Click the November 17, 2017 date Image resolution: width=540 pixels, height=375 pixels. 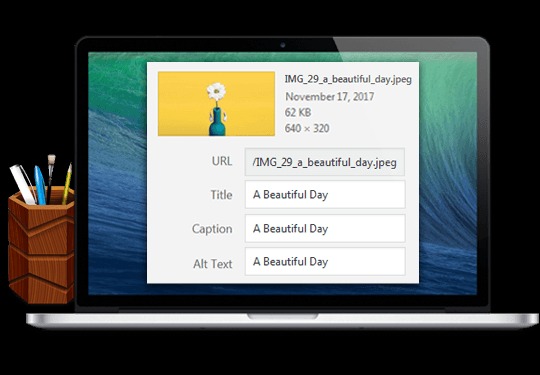pos(330,96)
